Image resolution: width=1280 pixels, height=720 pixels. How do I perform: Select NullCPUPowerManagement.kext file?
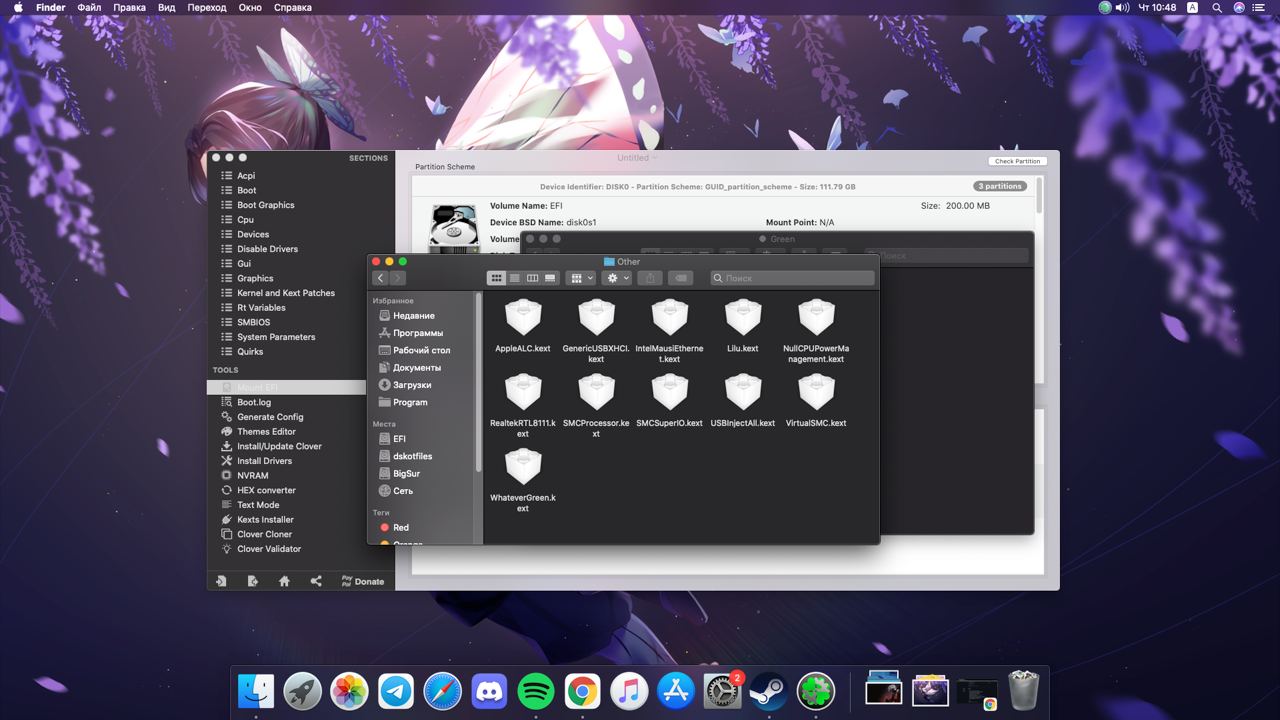point(816,331)
